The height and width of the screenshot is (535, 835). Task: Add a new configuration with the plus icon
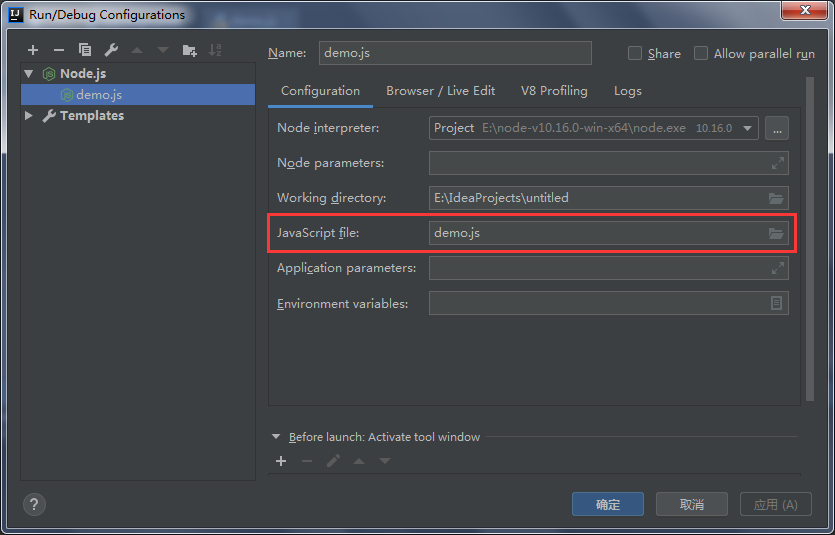point(33,50)
